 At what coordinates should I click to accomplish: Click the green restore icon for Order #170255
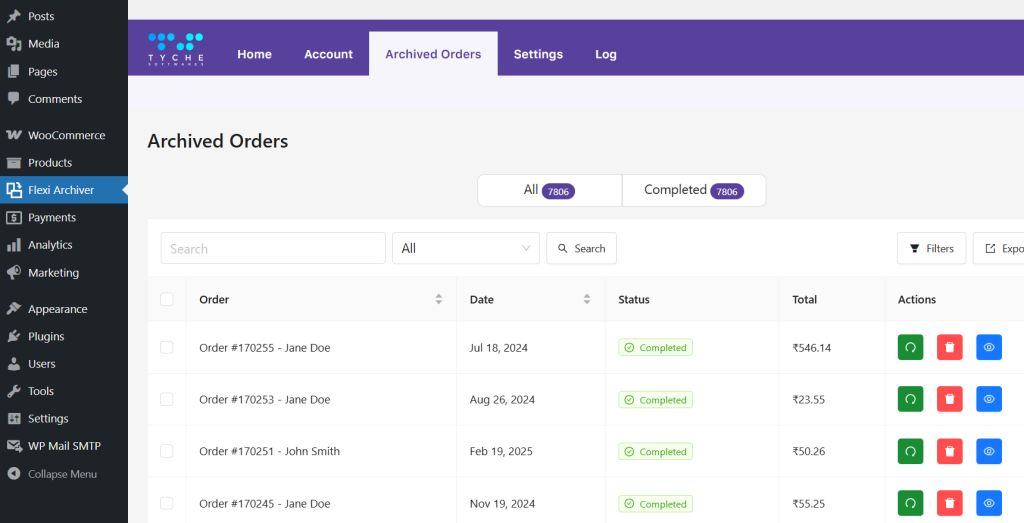[910, 347]
